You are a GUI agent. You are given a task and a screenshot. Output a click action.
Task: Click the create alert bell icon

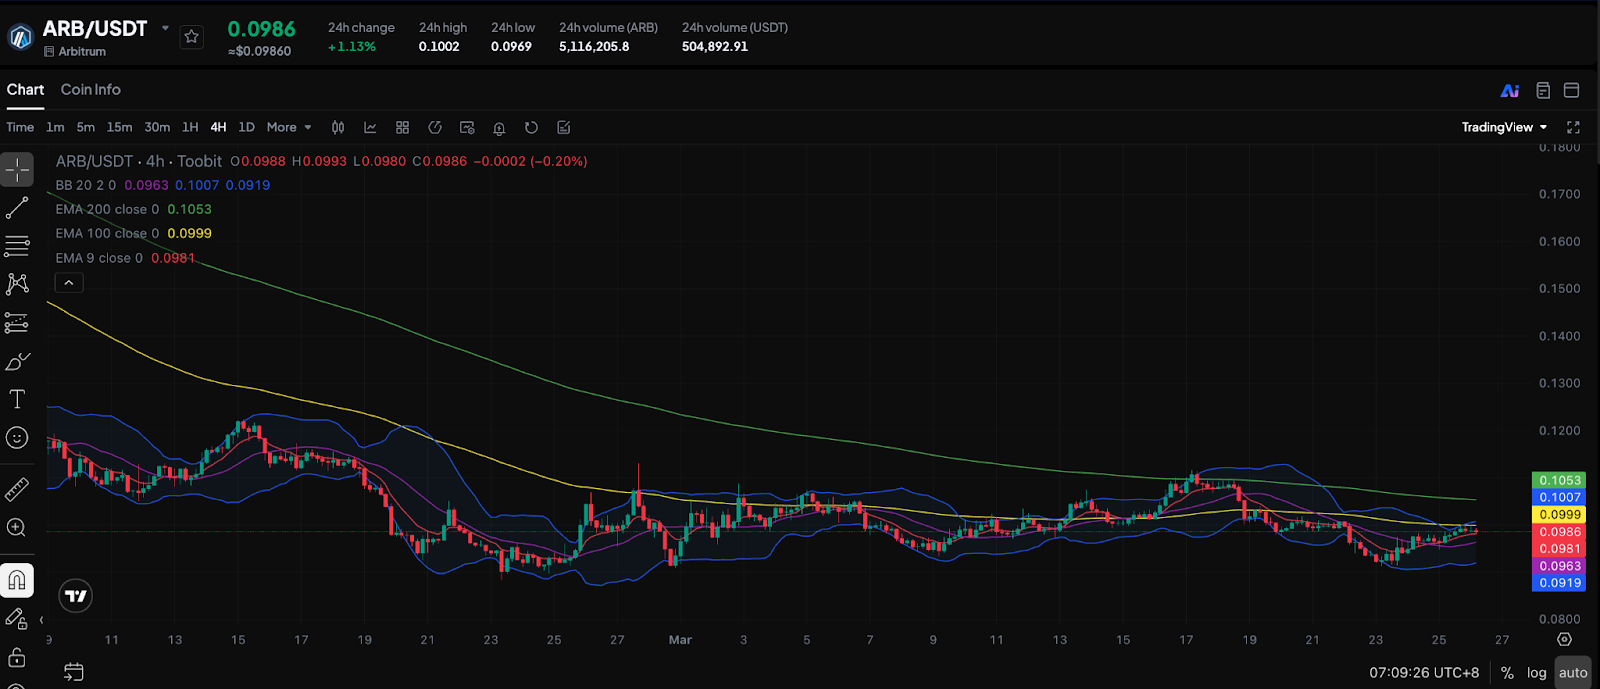(x=499, y=128)
